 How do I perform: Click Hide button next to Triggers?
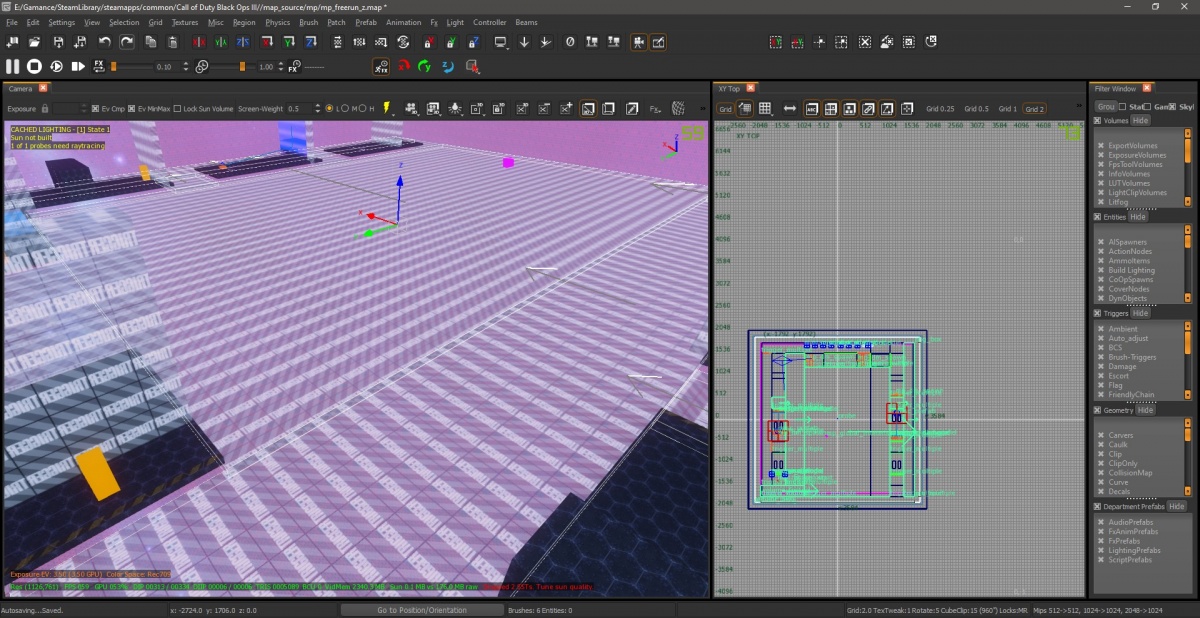(1140, 313)
